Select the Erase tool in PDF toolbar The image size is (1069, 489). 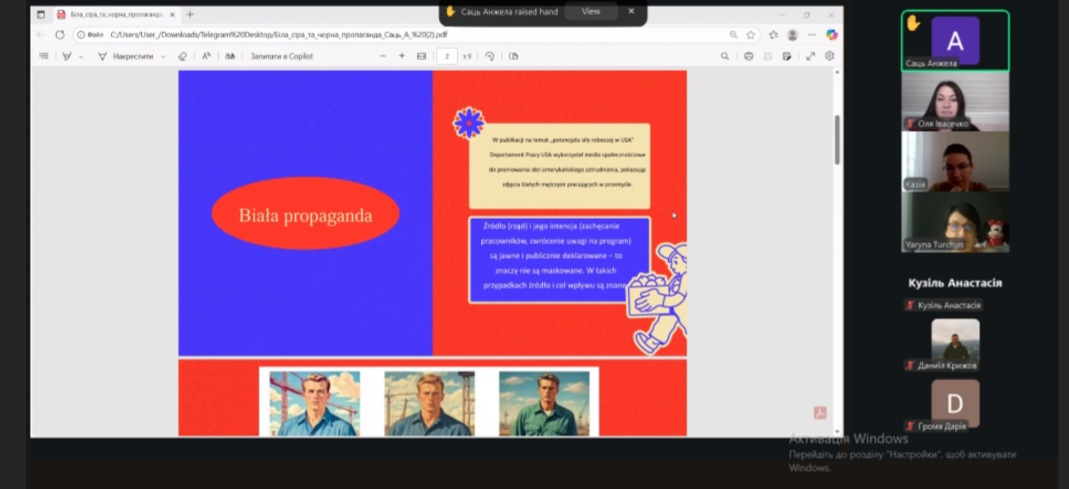182,56
